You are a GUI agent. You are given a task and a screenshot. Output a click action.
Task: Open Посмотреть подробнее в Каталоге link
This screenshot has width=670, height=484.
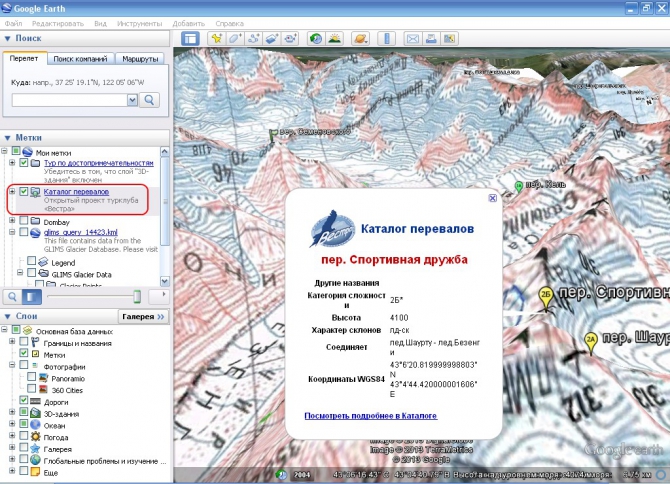[370, 416]
